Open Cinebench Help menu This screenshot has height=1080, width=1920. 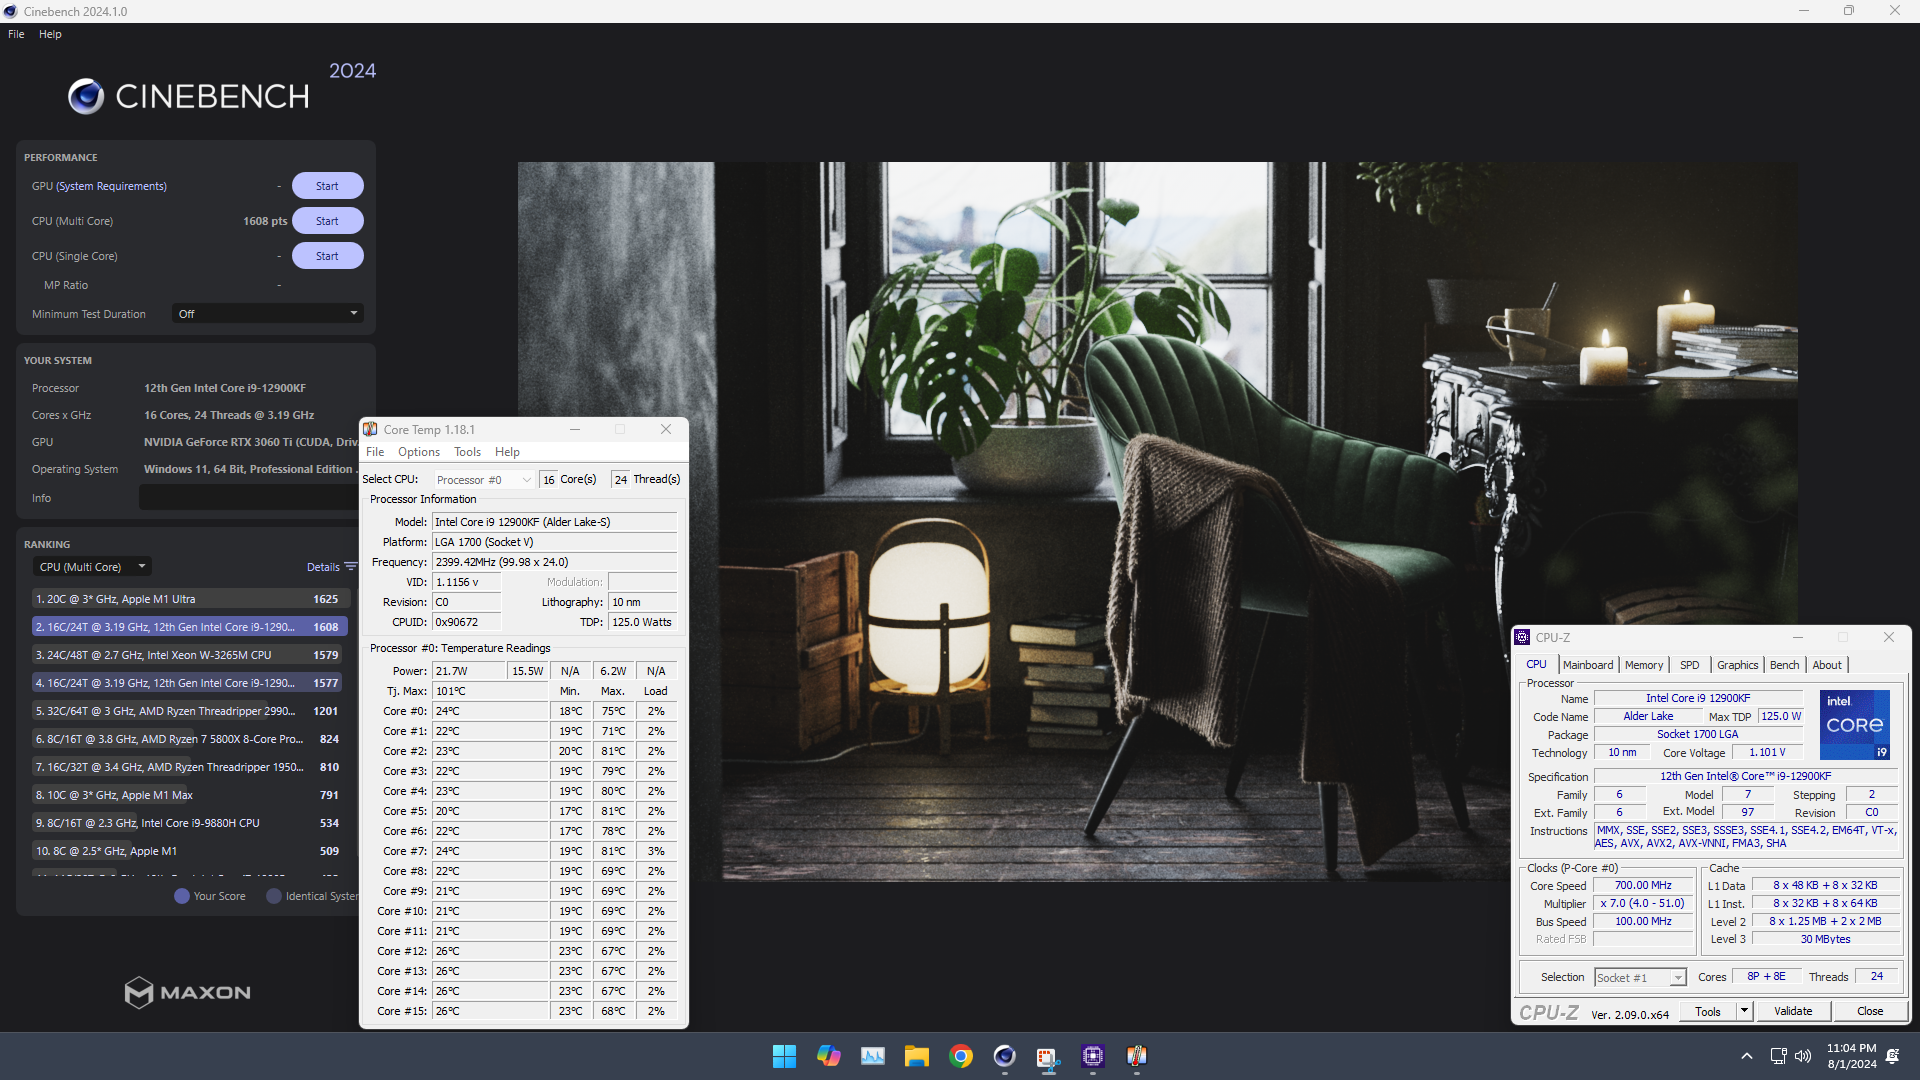click(x=50, y=34)
